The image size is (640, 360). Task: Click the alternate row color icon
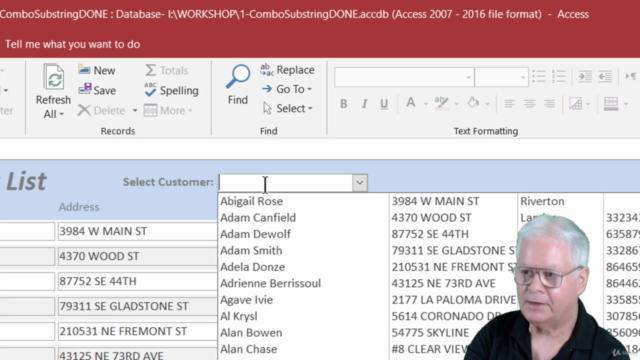coord(611,104)
